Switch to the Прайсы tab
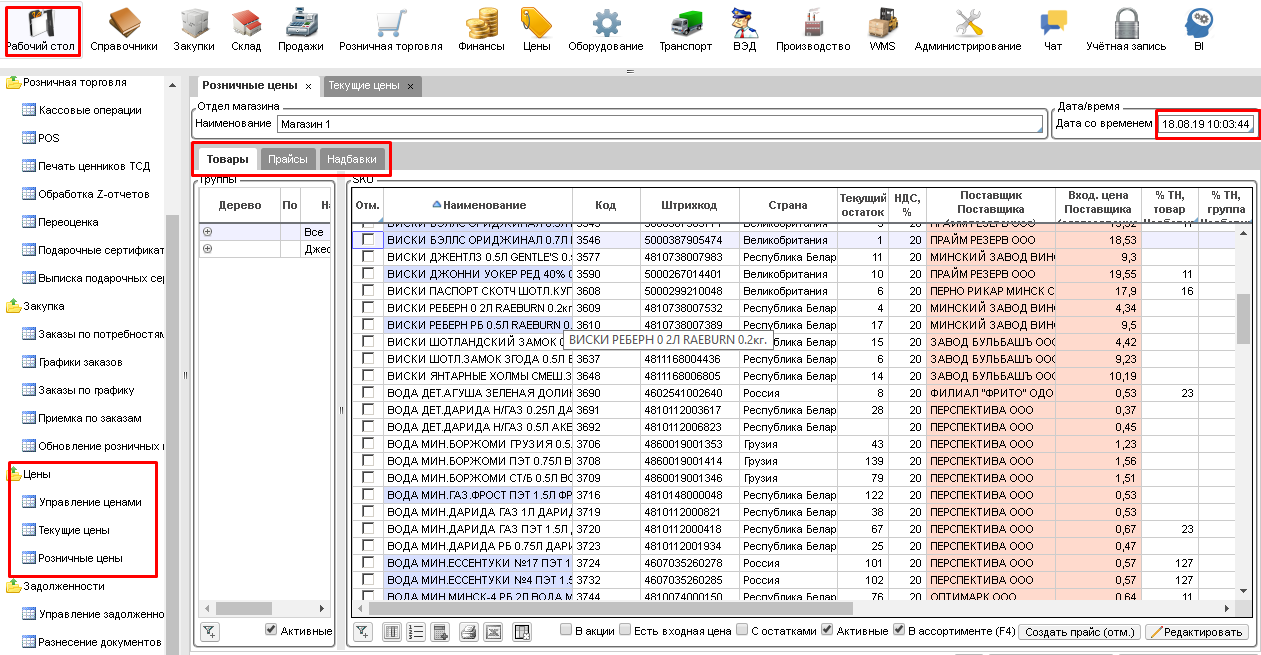 287,159
